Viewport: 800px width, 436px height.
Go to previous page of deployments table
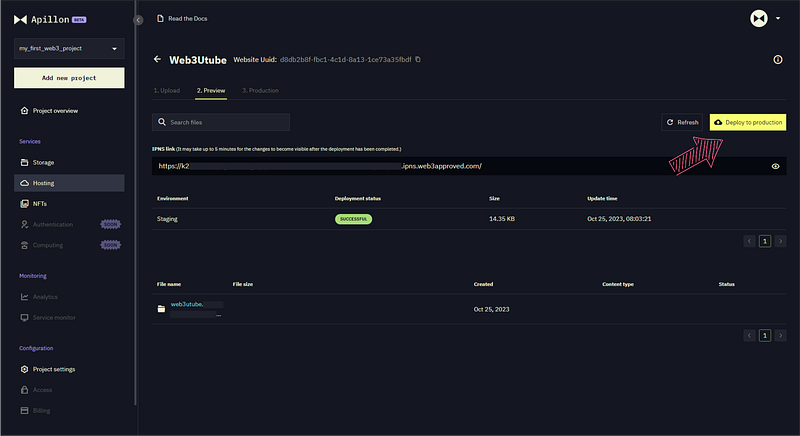click(749, 241)
